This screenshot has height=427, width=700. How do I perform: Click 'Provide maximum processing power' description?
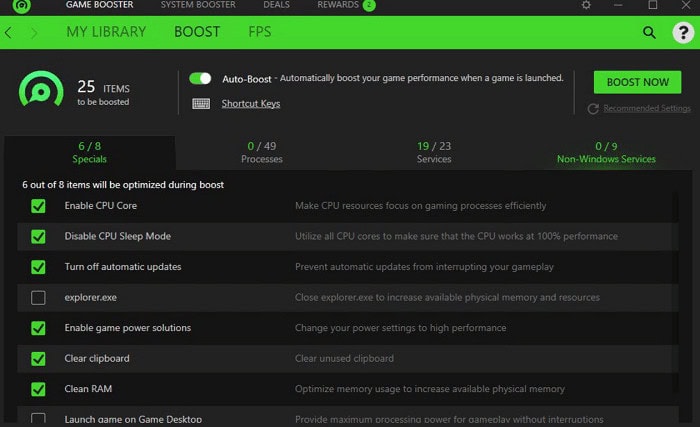(449, 419)
